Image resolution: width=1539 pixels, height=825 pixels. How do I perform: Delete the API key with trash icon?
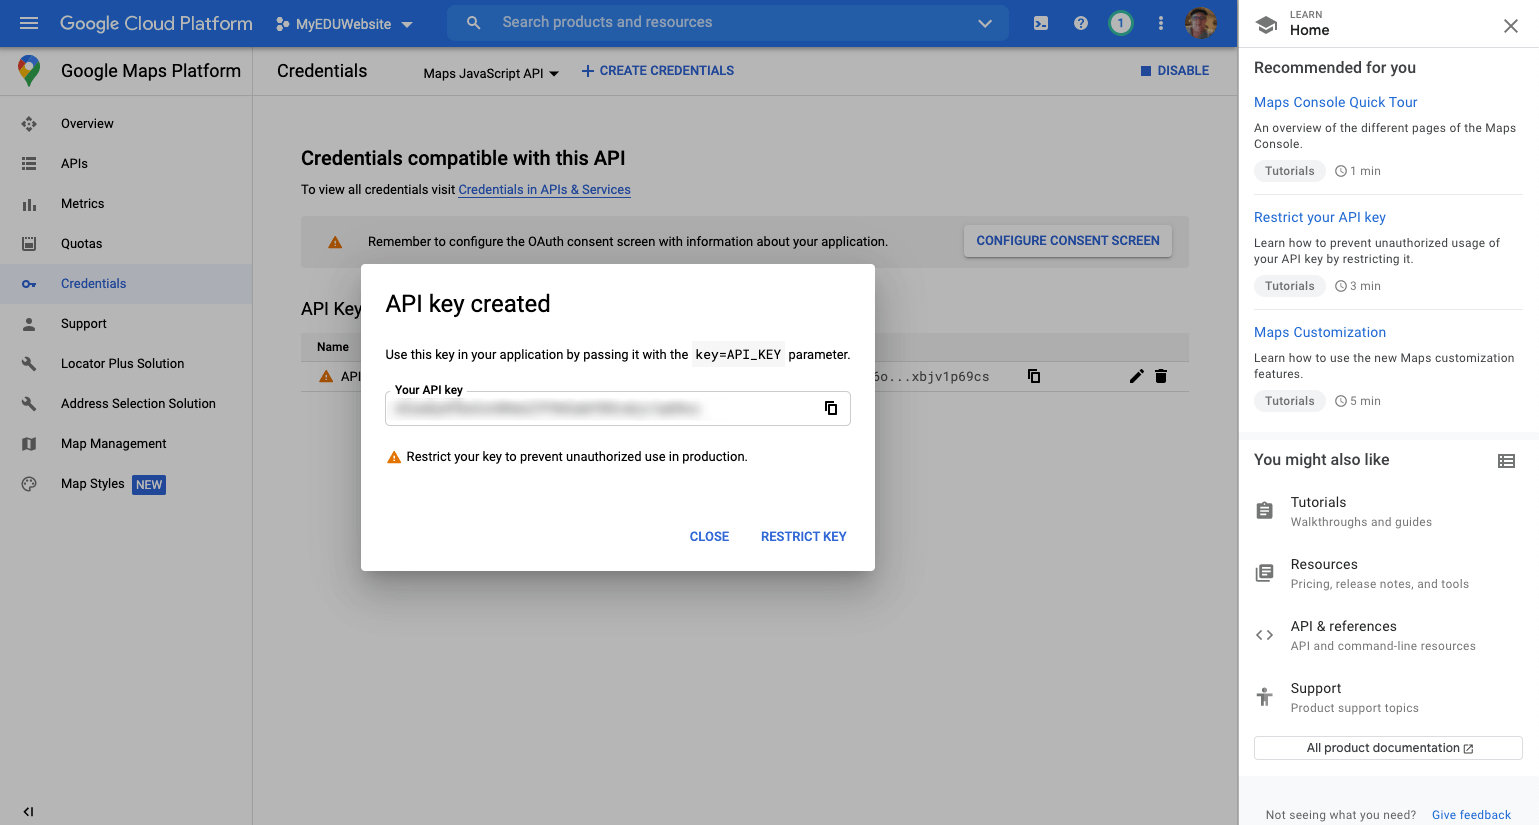pyautogui.click(x=1161, y=376)
